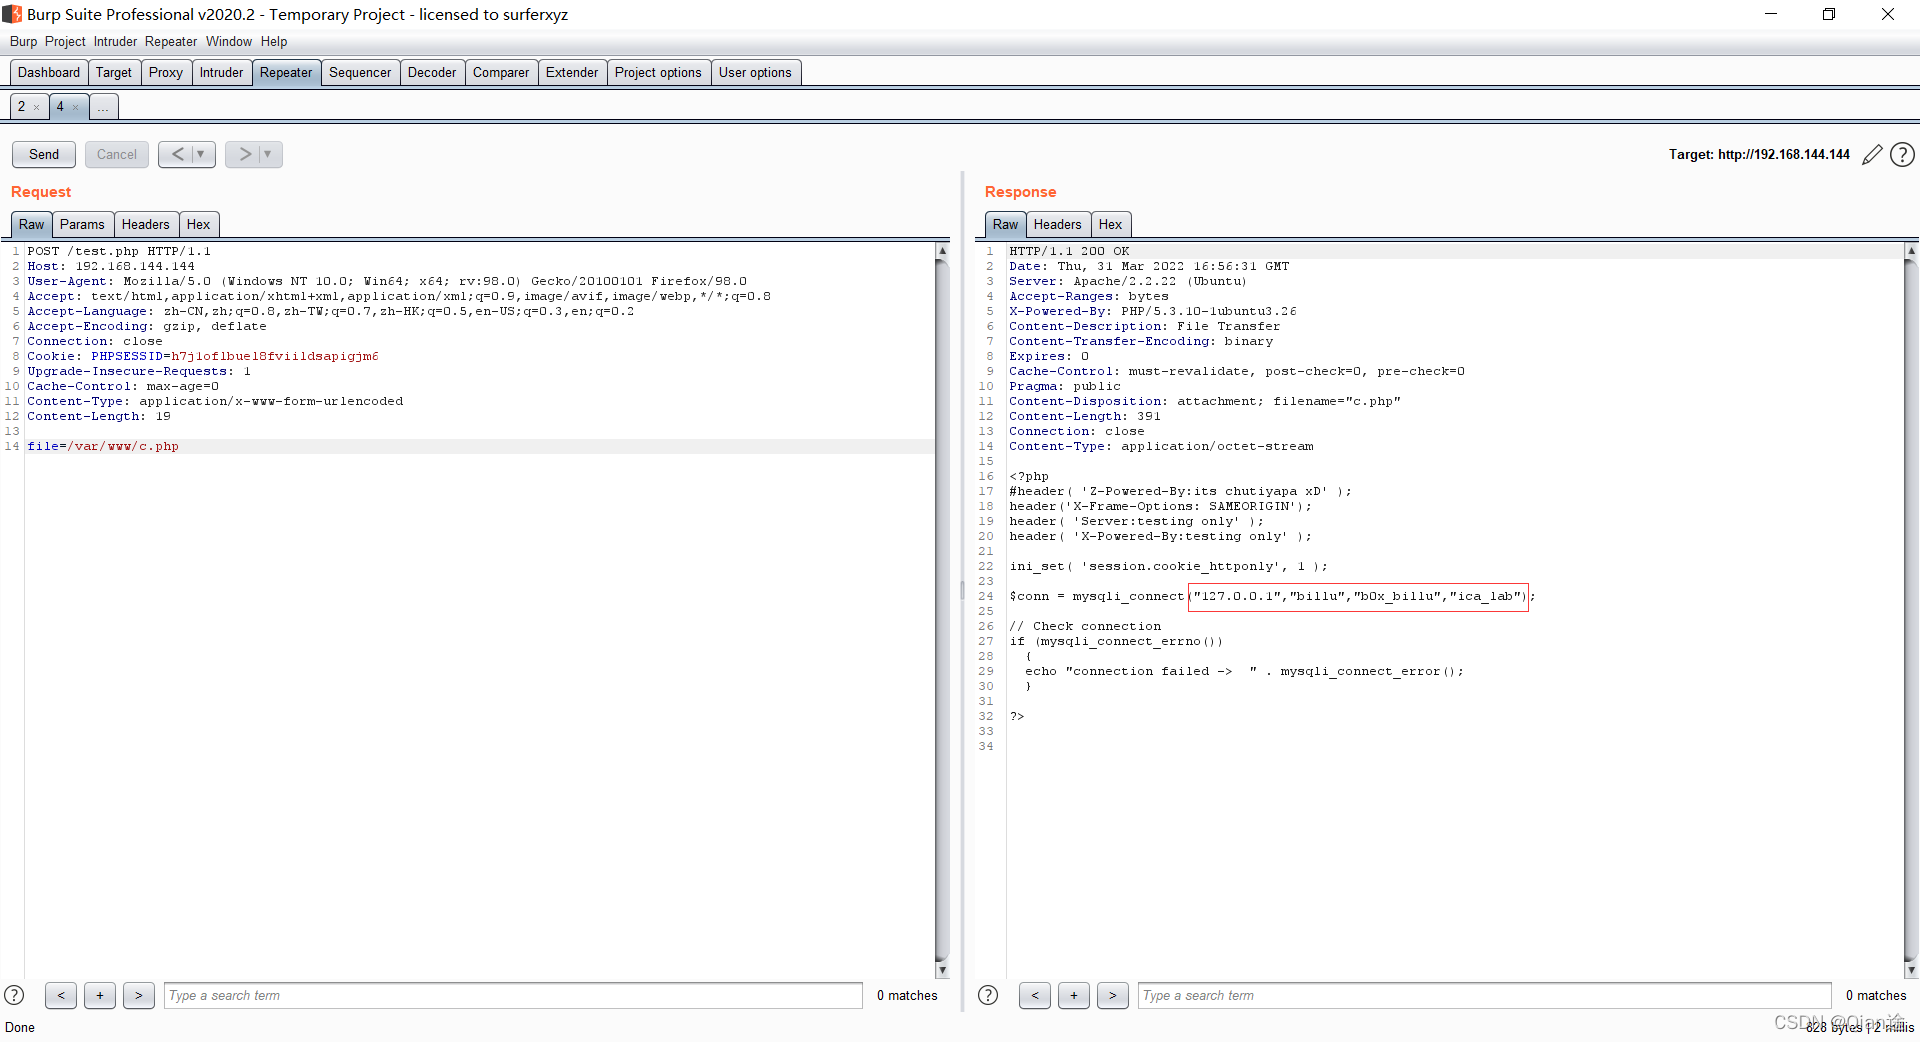Focus the request search term field
Image resolution: width=1920 pixels, height=1042 pixels.
pyautogui.click(x=513, y=995)
